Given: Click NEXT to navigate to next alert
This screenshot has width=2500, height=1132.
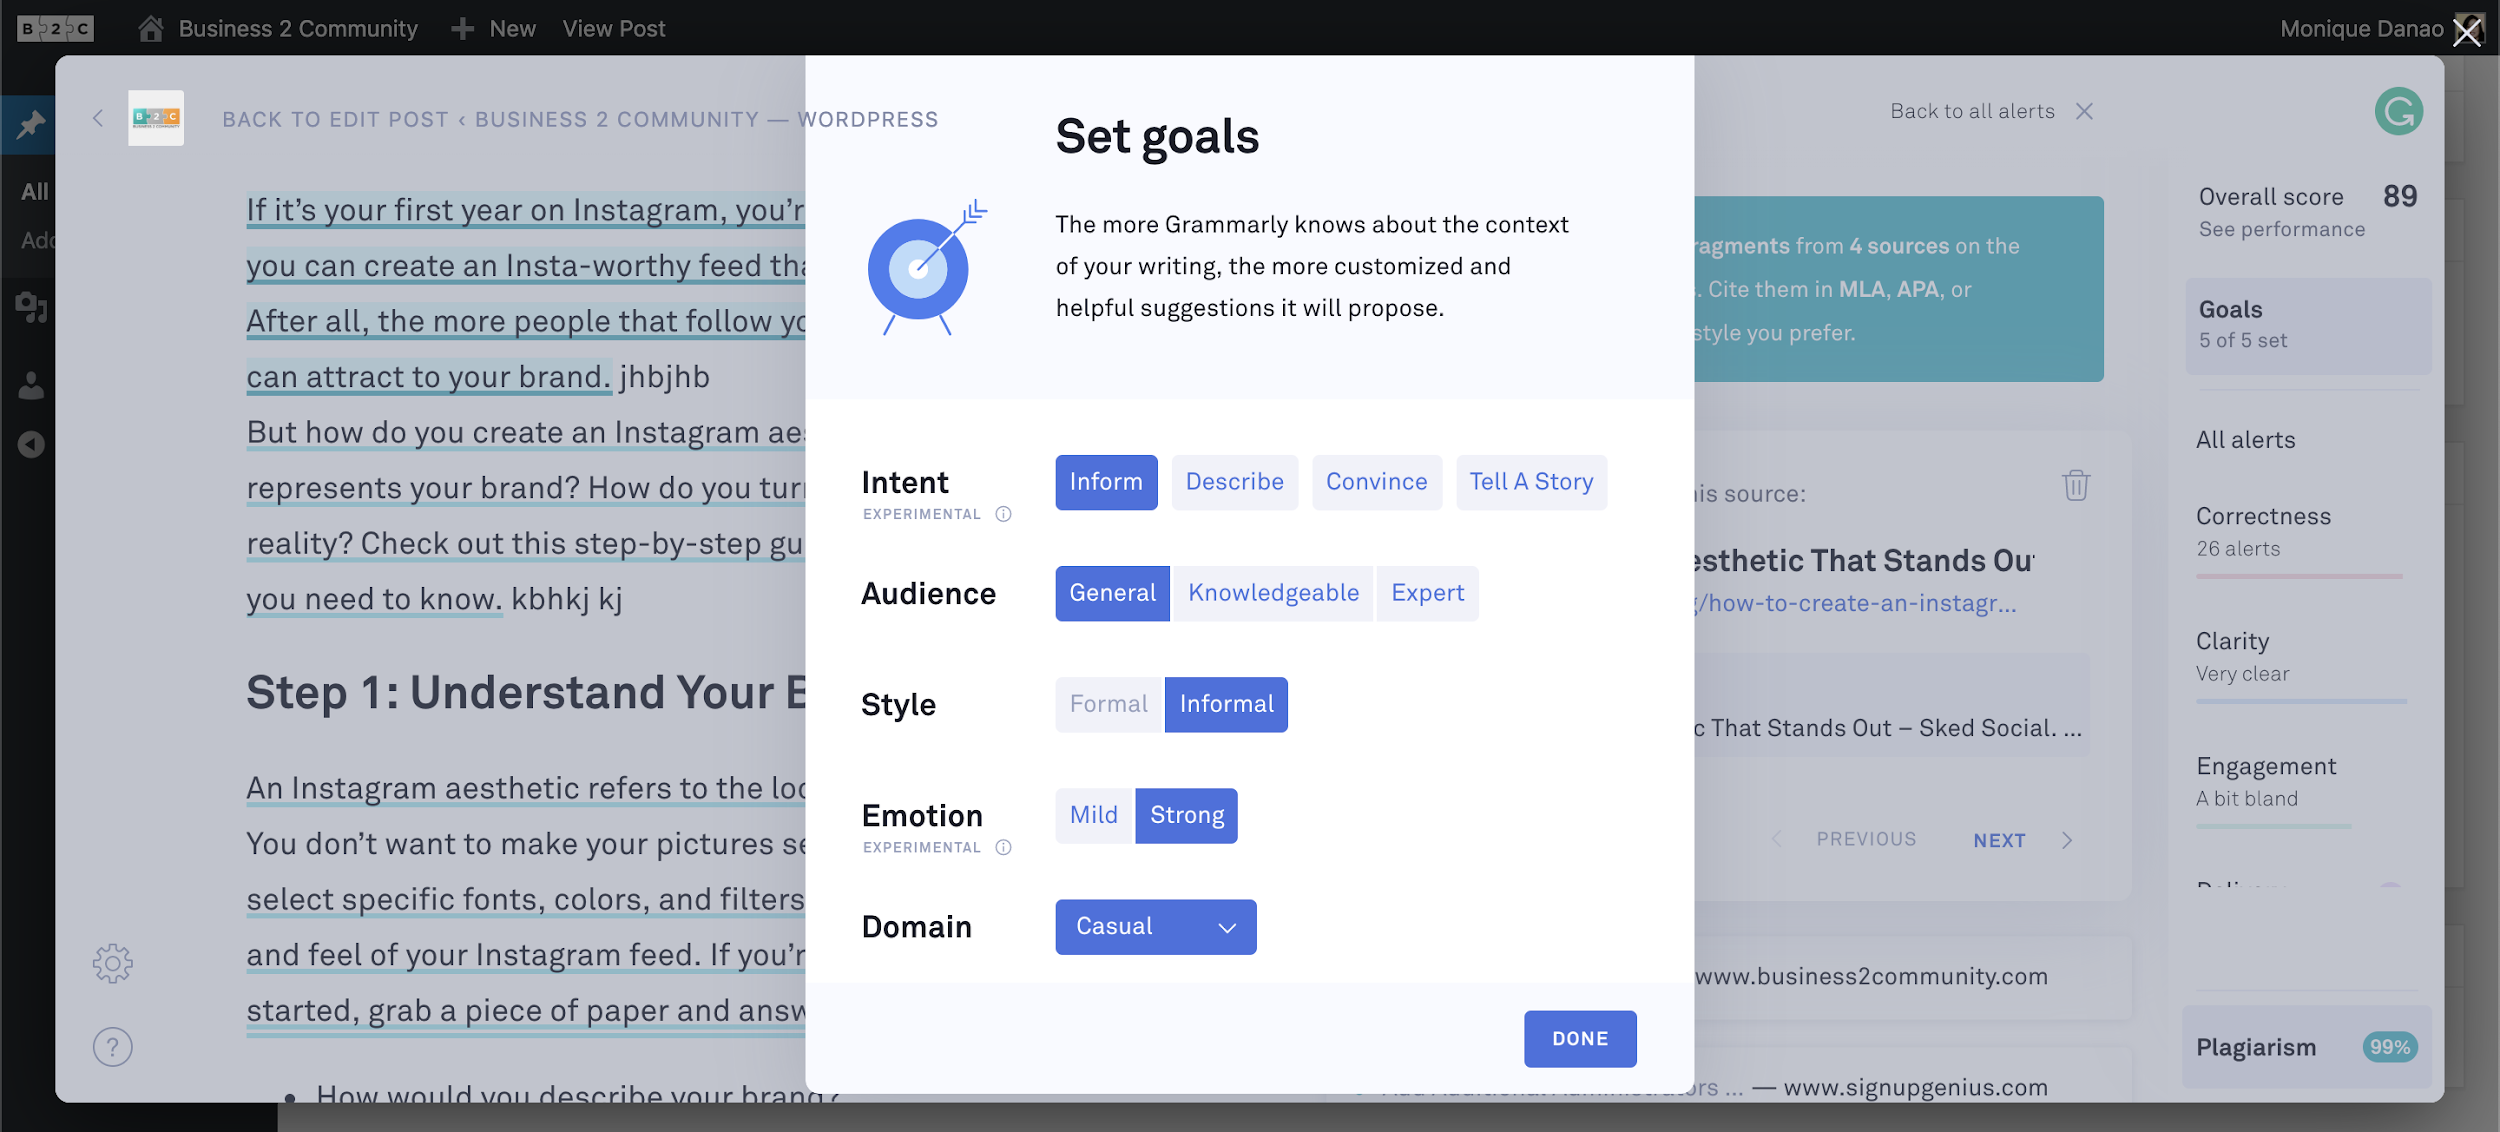Looking at the screenshot, I should pyautogui.click(x=1998, y=837).
